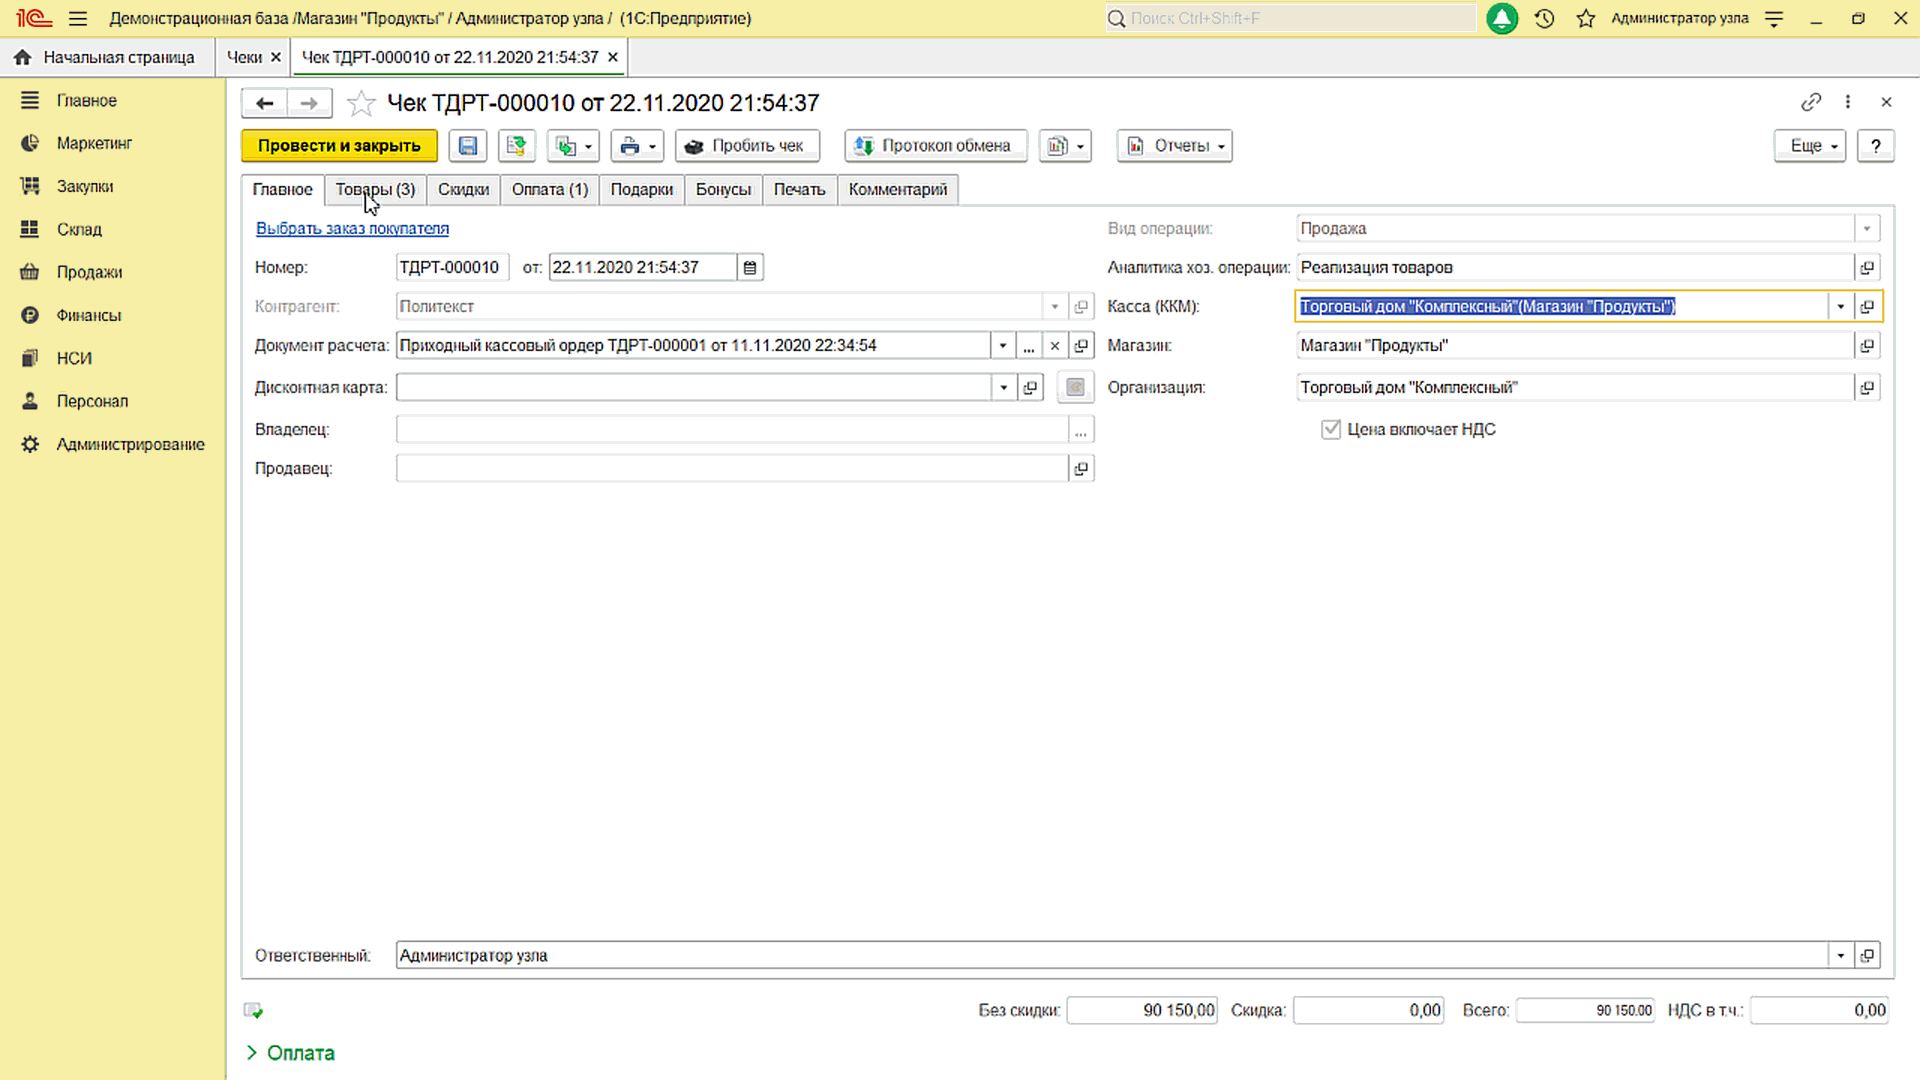Toggle Цена включает НДС checkbox
The height and width of the screenshot is (1080, 1920).
(x=1330, y=430)
